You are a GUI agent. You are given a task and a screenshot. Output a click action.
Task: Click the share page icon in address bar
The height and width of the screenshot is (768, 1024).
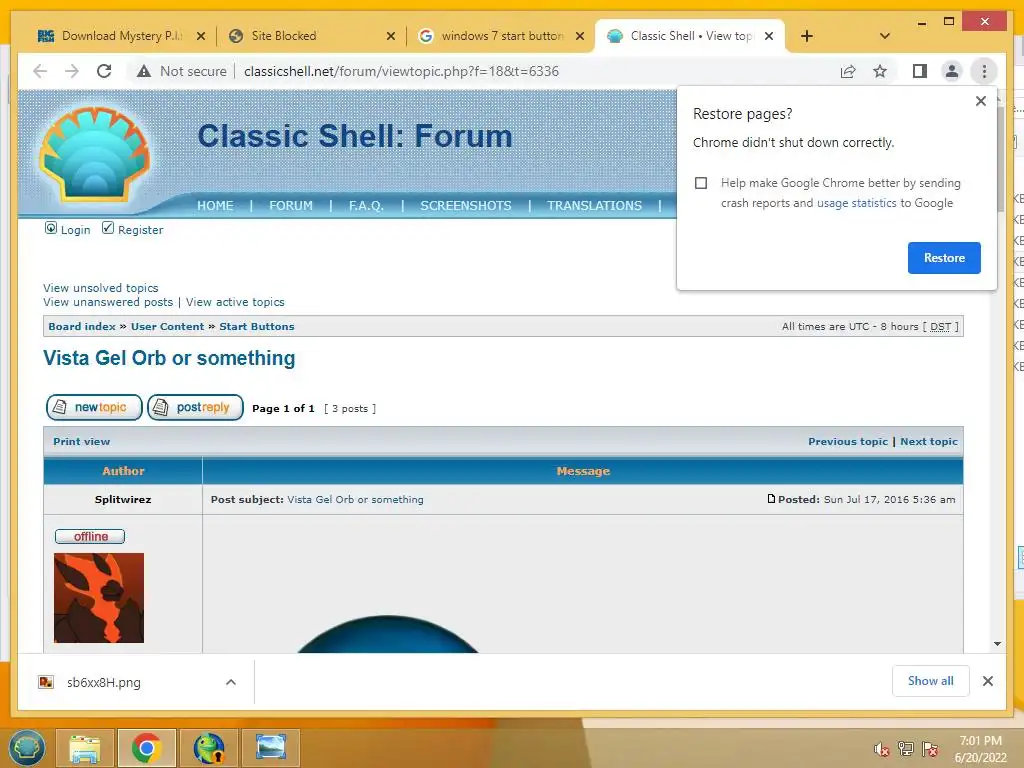(848, 71)
